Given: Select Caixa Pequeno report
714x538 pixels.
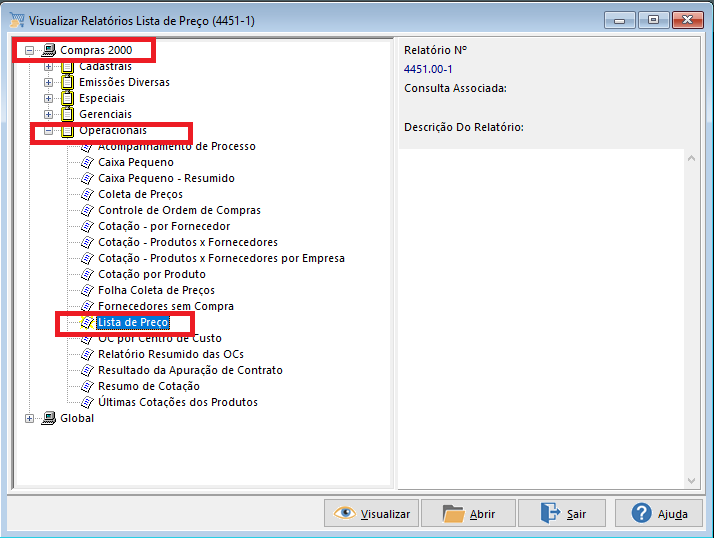Looking at the screenshot, I should 136,162.
